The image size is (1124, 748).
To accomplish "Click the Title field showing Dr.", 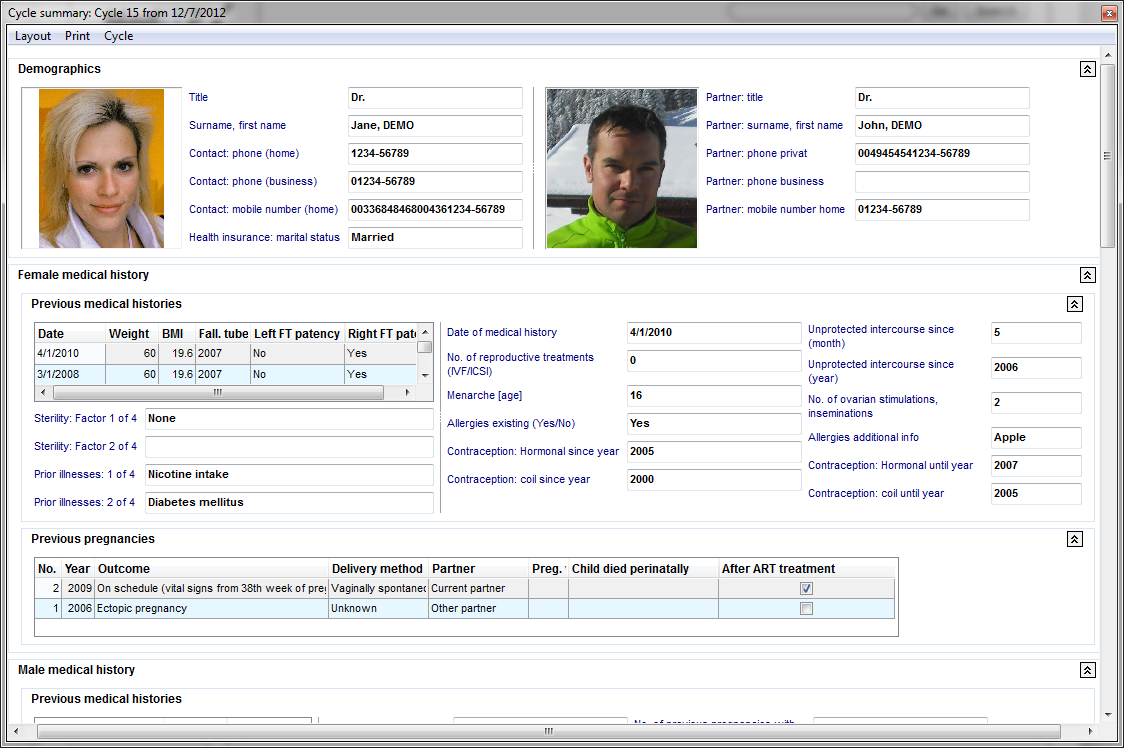I will tap(435, 98).
